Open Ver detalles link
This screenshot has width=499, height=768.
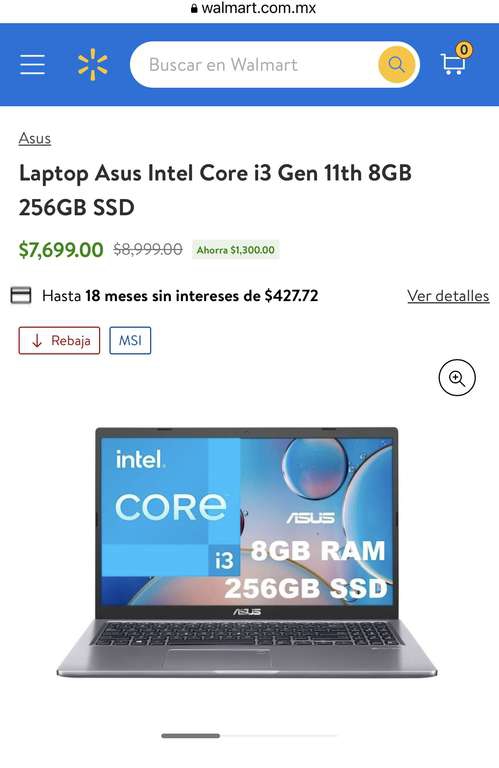click(x=448, y=296)
